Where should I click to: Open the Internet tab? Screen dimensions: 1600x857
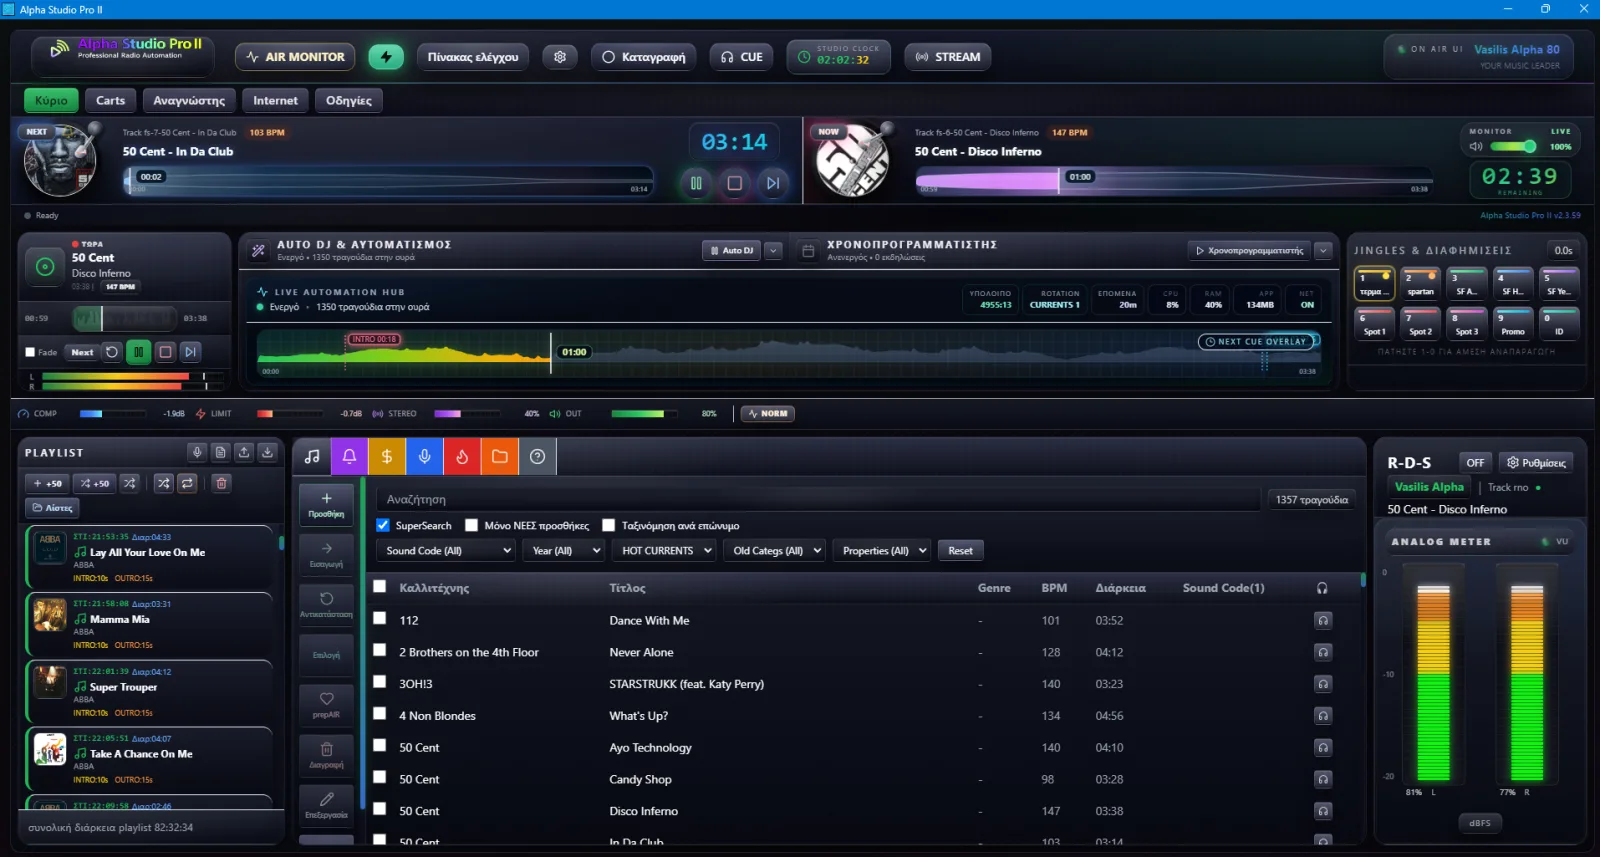click(x=275, y=100)
